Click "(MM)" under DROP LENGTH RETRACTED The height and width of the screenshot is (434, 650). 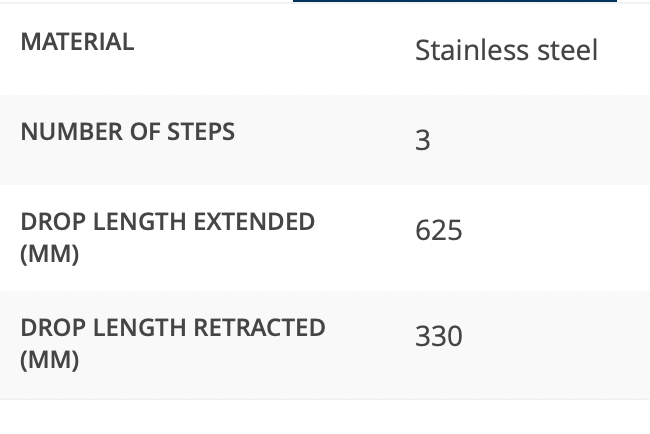(49, 360)
